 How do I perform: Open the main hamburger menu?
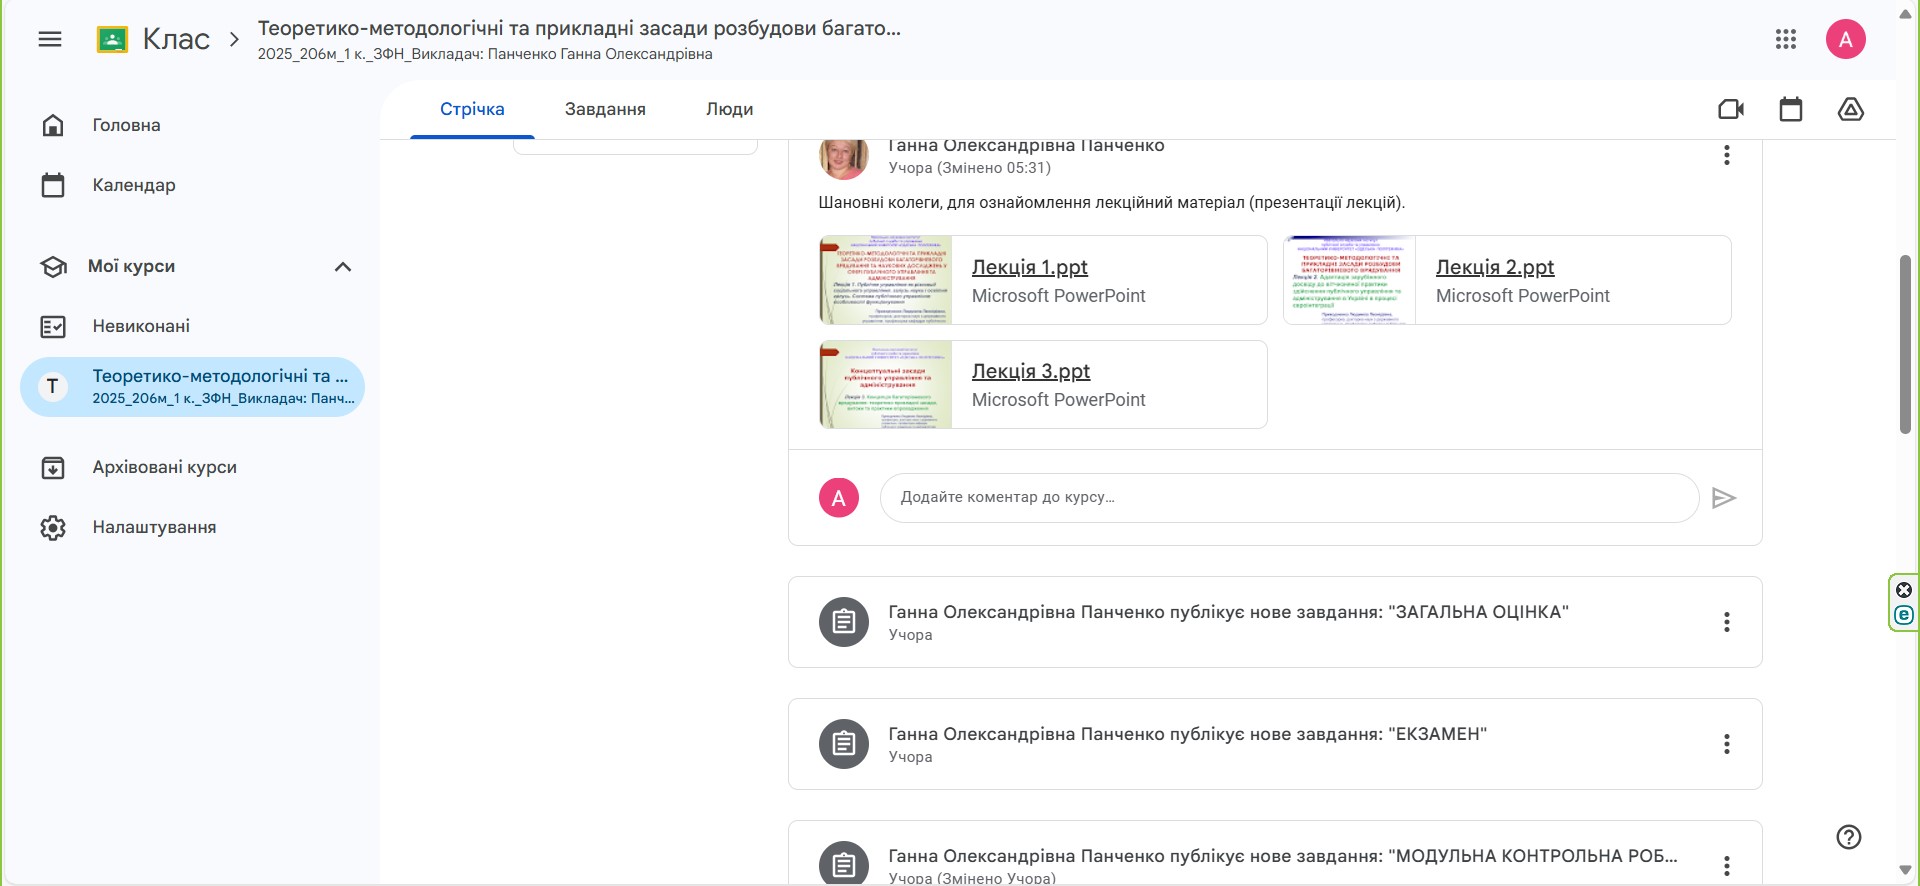[x=50, y=39]
